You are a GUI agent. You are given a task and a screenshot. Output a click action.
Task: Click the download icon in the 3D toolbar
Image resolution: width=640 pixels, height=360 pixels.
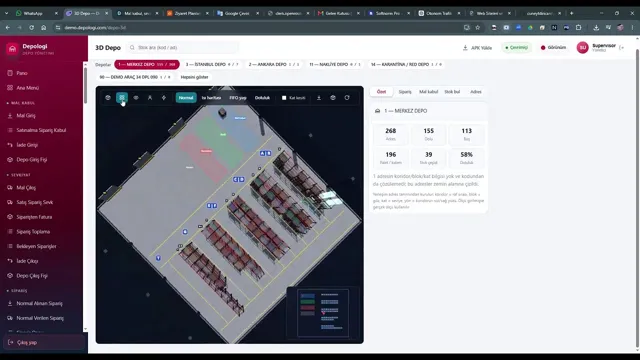[x=319, y=98]
